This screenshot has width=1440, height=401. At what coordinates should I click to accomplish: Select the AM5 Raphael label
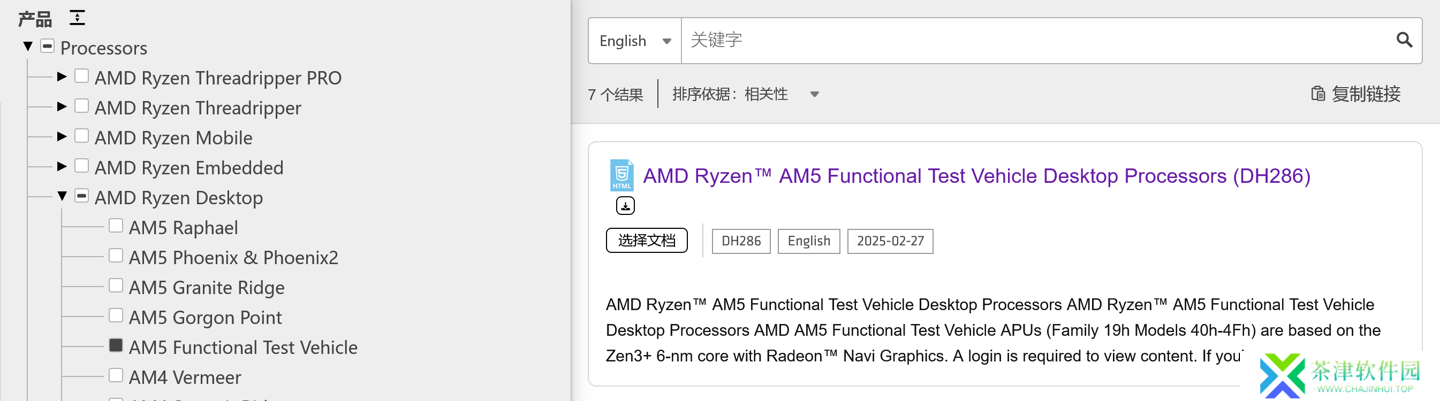pos(184,228)
